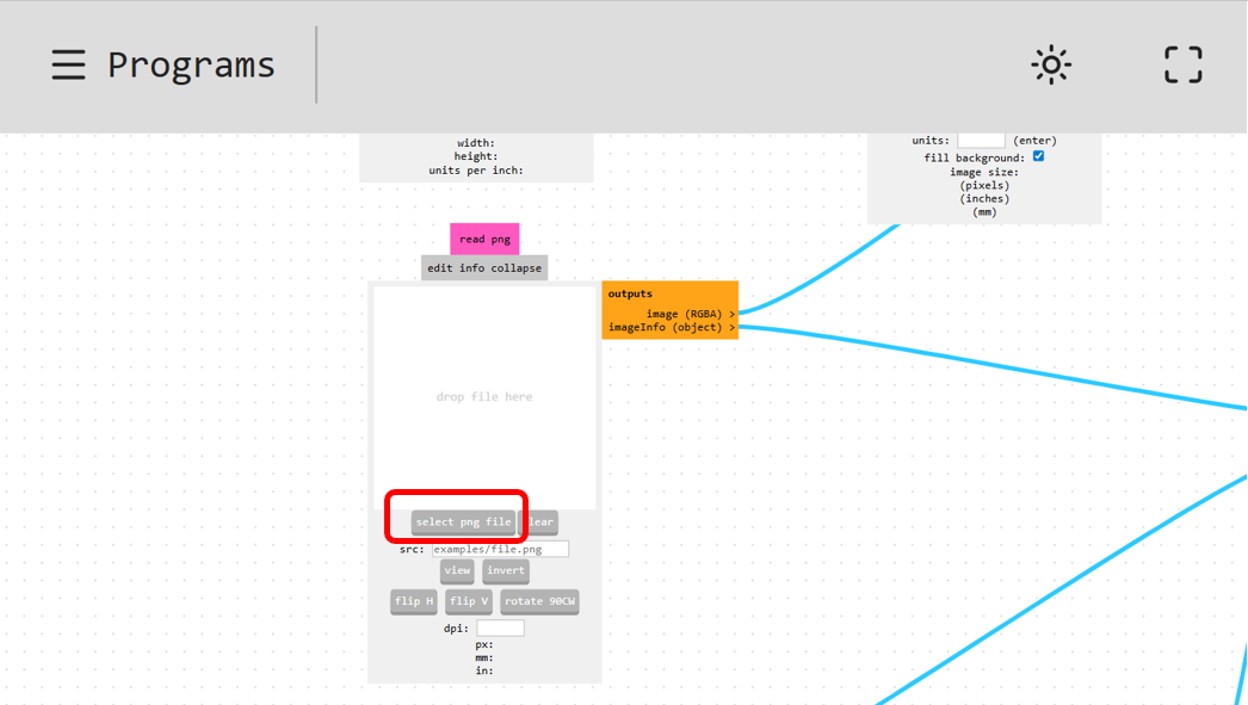
Task: Click the image size: label
Action: 984,172
